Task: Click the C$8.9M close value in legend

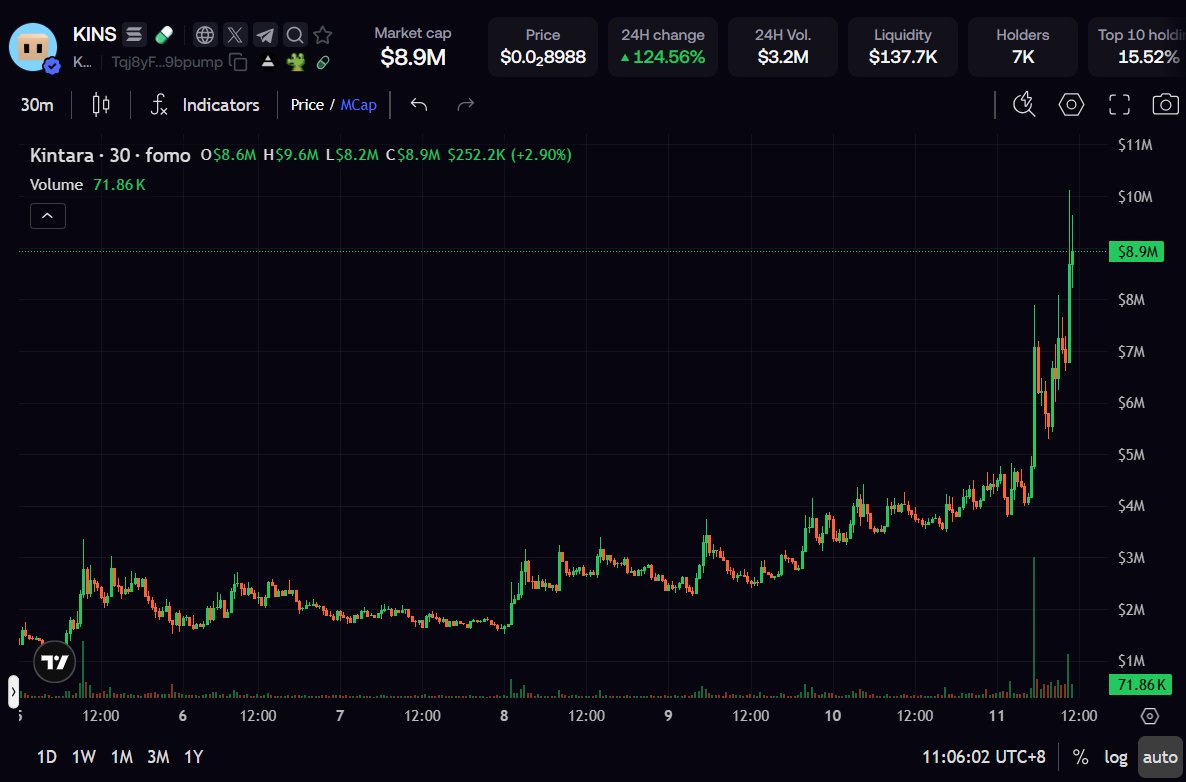Action: pyautogui.click(x=413, y=155)
